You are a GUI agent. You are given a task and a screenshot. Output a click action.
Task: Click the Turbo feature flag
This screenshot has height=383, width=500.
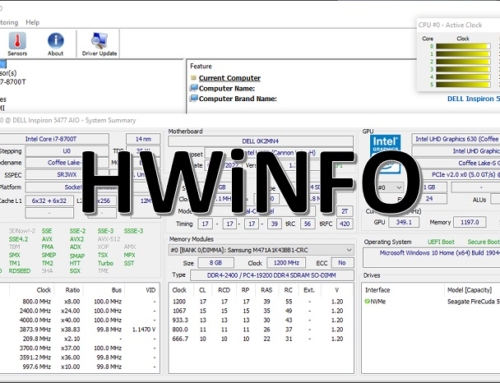pos(105,263)
